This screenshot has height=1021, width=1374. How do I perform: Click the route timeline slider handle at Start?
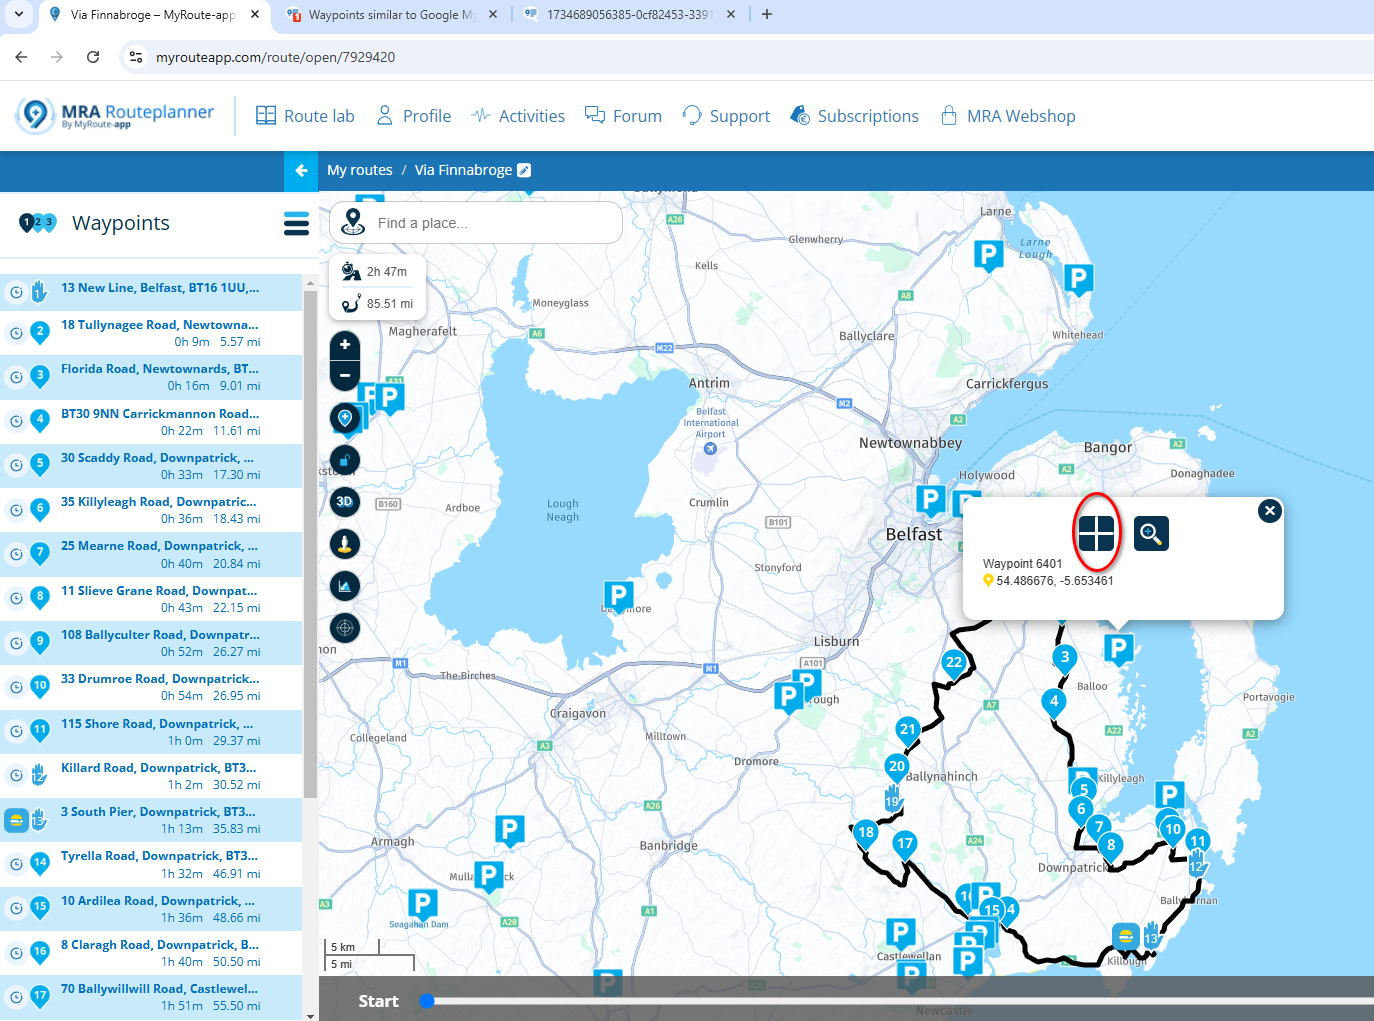427,1001
